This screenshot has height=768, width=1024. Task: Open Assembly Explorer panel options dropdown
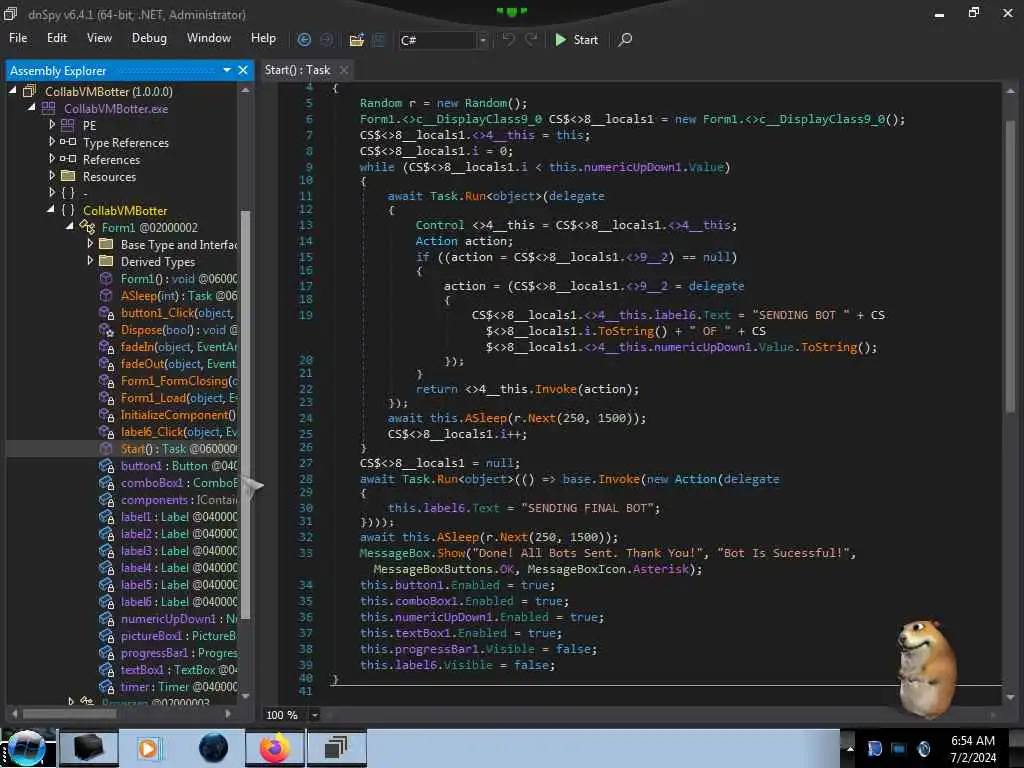[227, 70]
